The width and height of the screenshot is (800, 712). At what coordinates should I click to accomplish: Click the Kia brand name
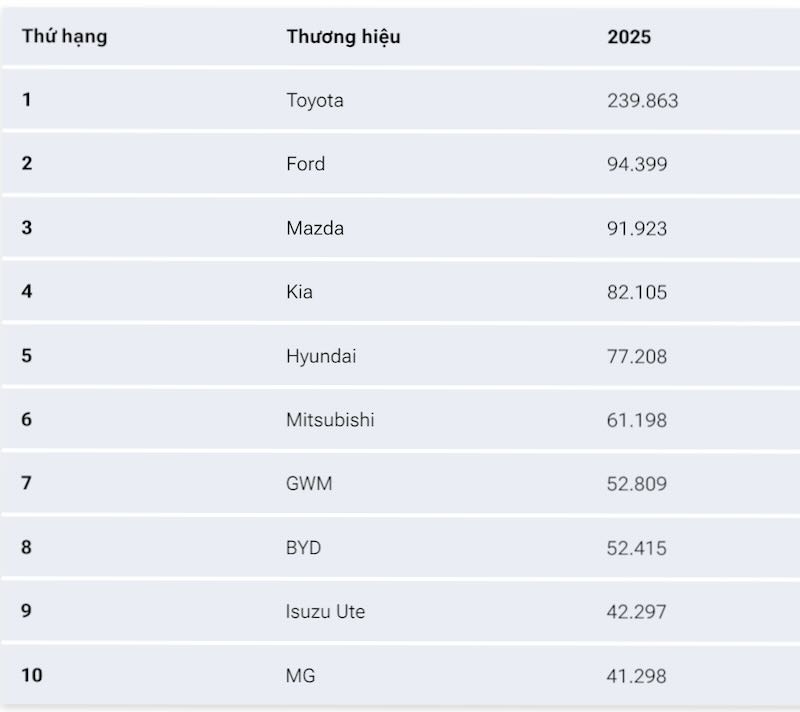pyautogui.click(x=299, y=292)
